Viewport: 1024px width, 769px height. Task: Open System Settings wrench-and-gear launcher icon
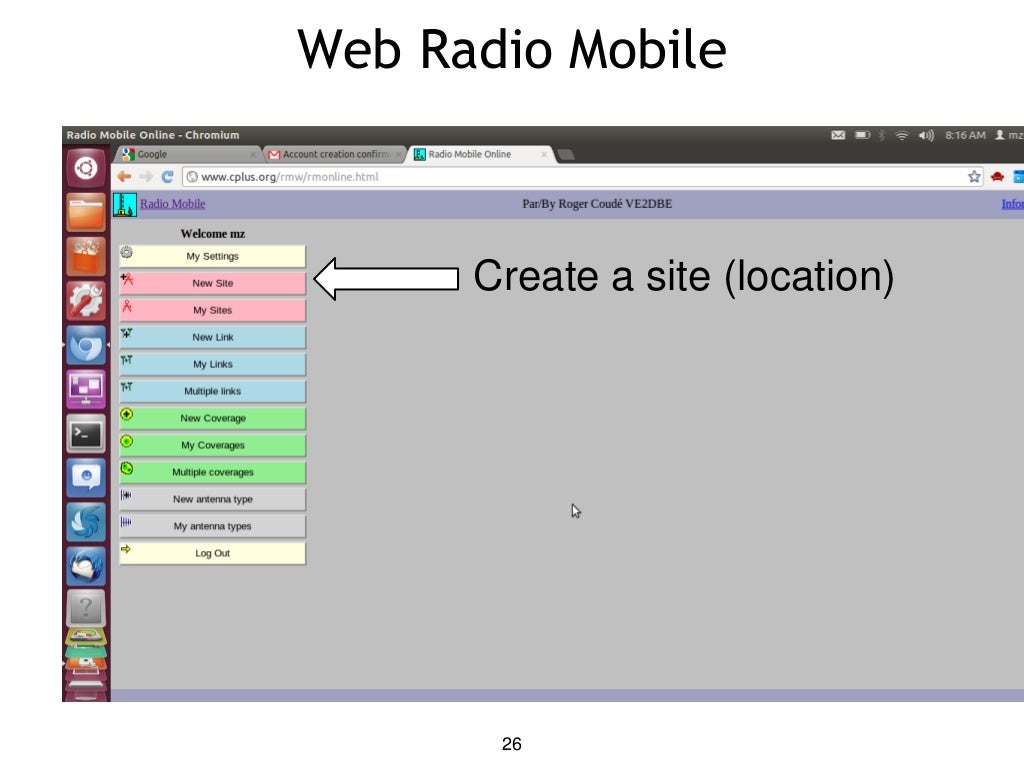coord(86,301)
